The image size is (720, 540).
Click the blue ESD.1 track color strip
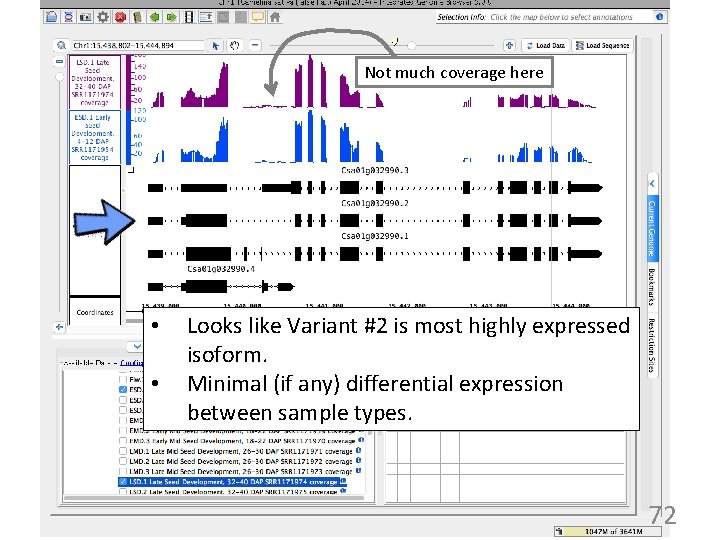click(x=129, y=137)
